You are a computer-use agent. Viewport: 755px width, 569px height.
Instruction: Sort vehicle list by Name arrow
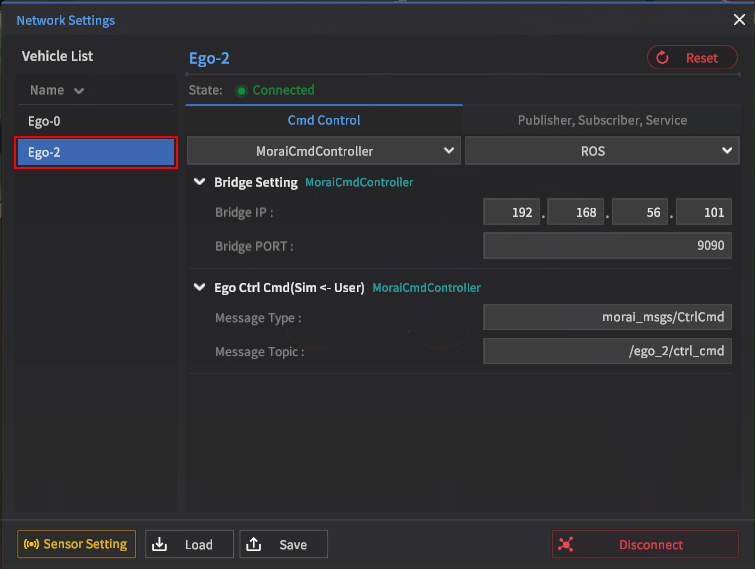(x=79, y=91)
